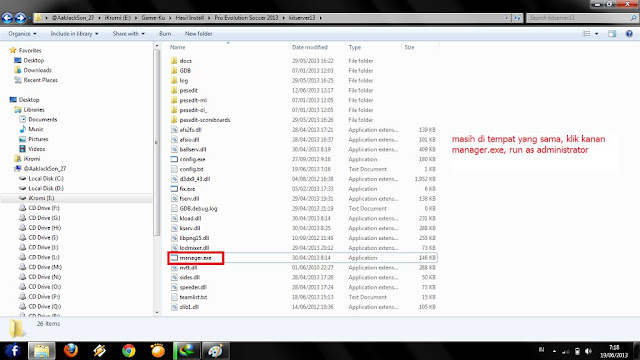Select the file named kload.dll
Viewport: 640px width, 360px height.
coord(190,218)
